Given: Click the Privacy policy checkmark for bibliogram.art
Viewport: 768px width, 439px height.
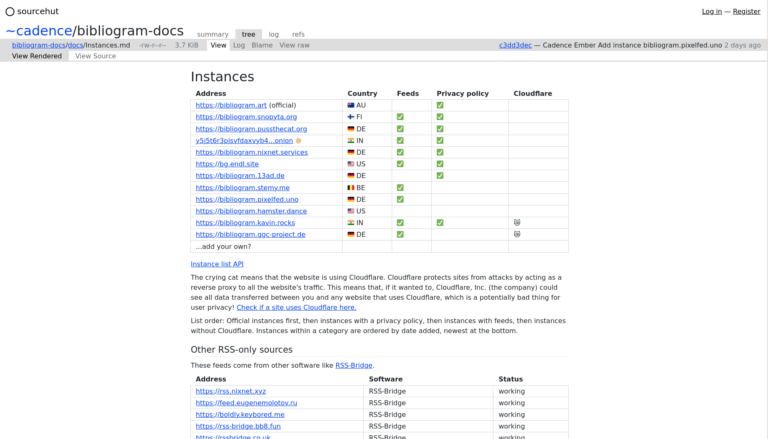Looking at the screenshot, I should (x=440, y=105).
